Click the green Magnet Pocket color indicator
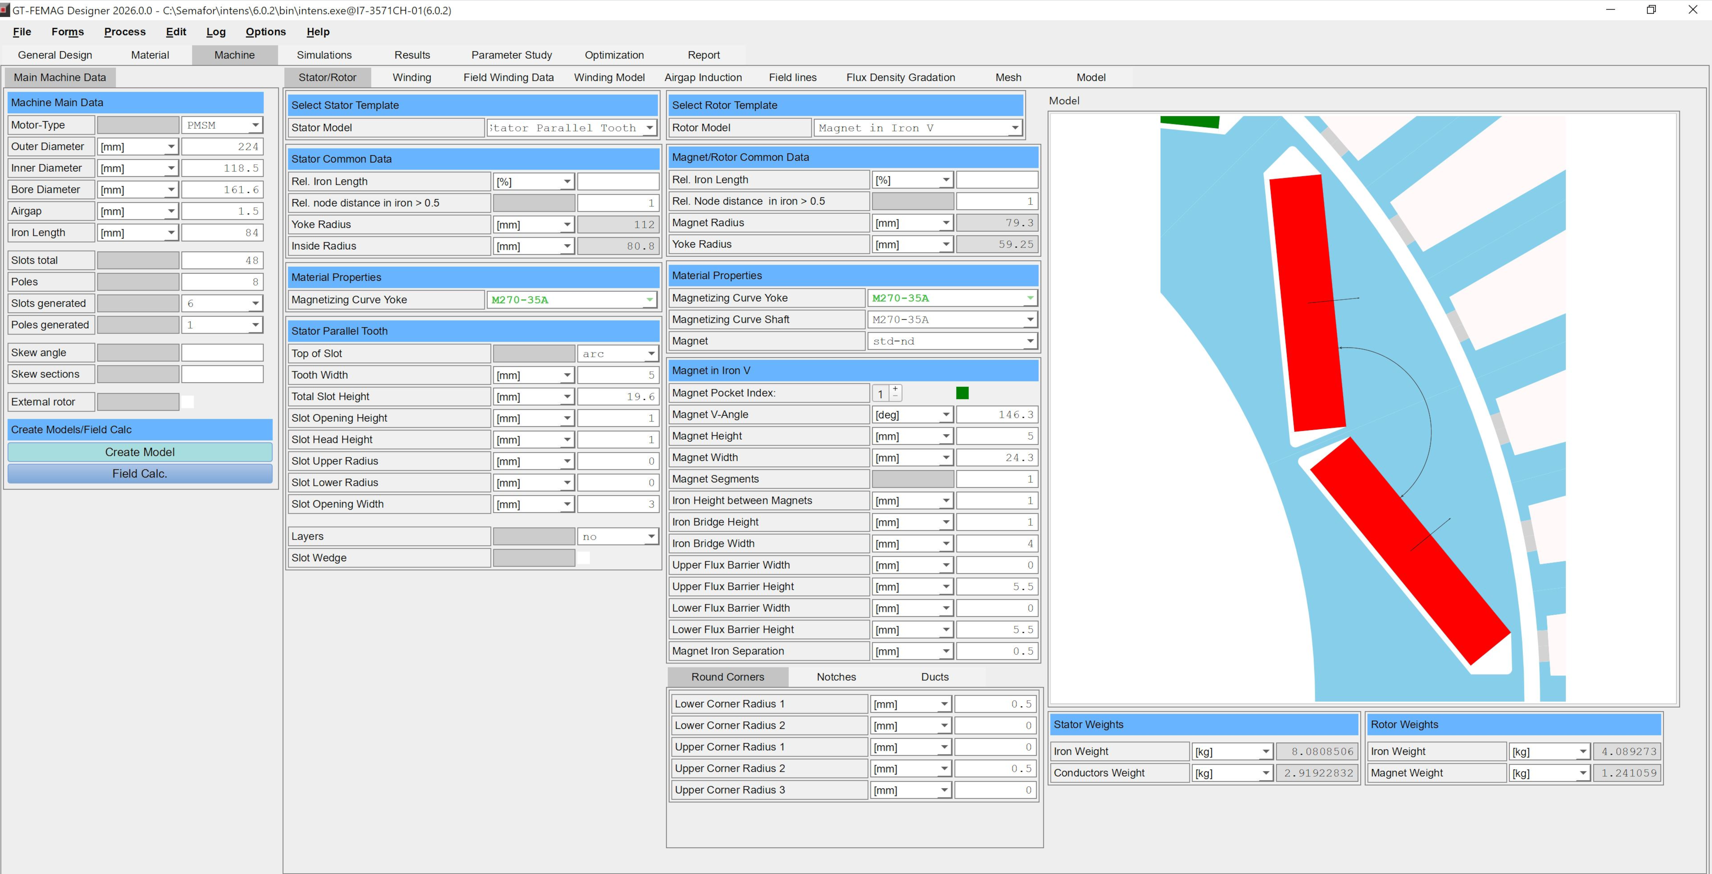This screenshot has height=874, width=1712. (x=962, y=393)
